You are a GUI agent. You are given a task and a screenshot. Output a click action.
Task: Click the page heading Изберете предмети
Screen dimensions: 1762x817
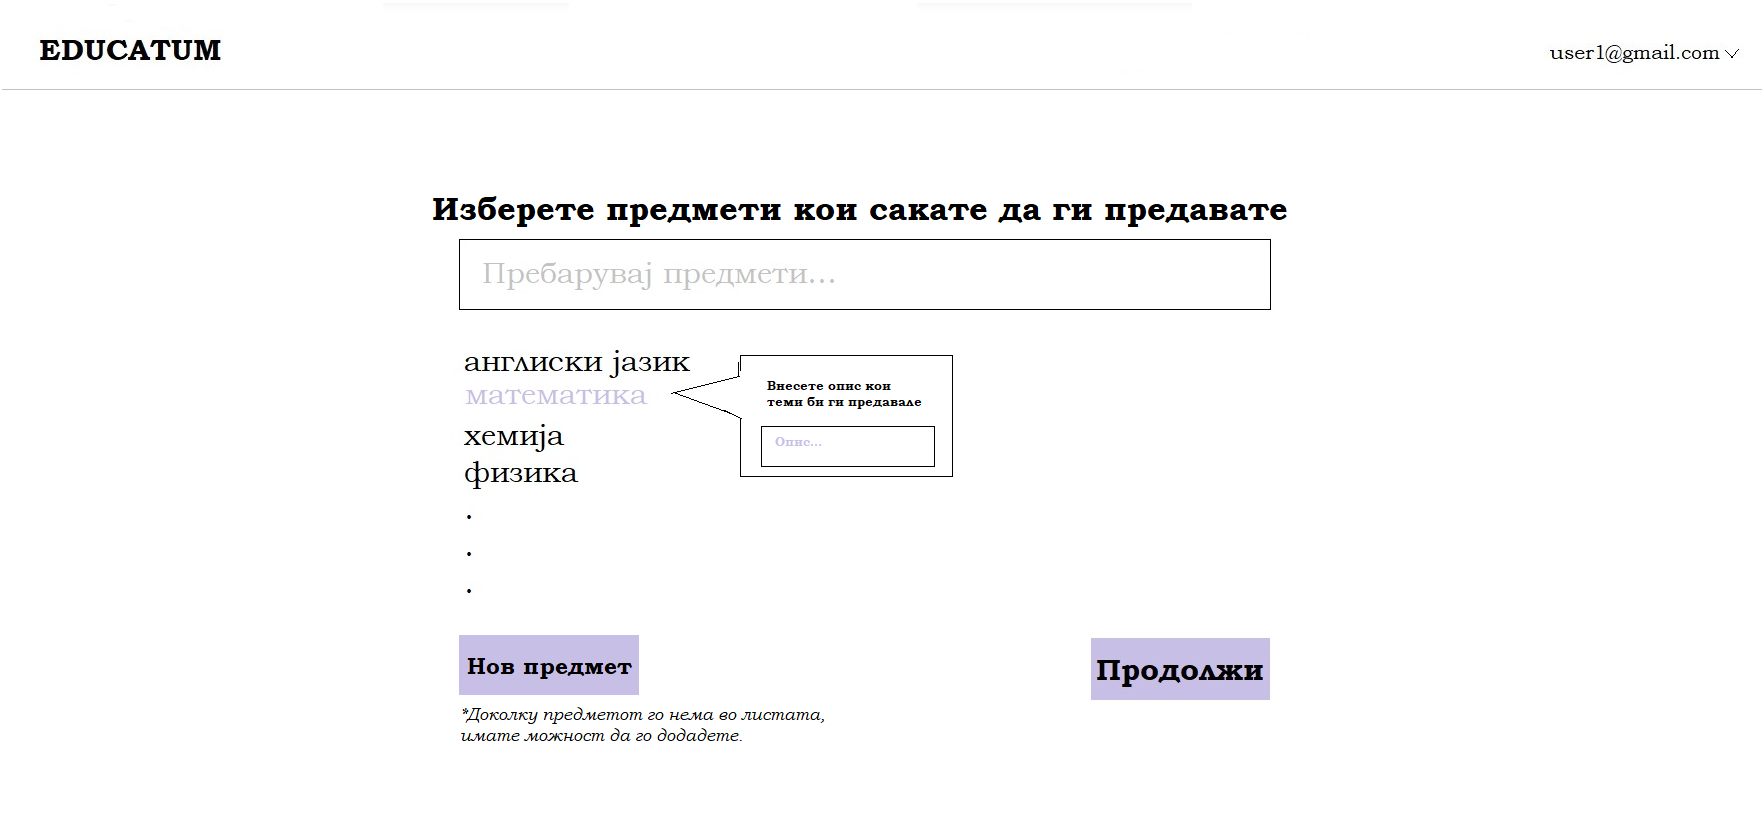coord(859,209)
